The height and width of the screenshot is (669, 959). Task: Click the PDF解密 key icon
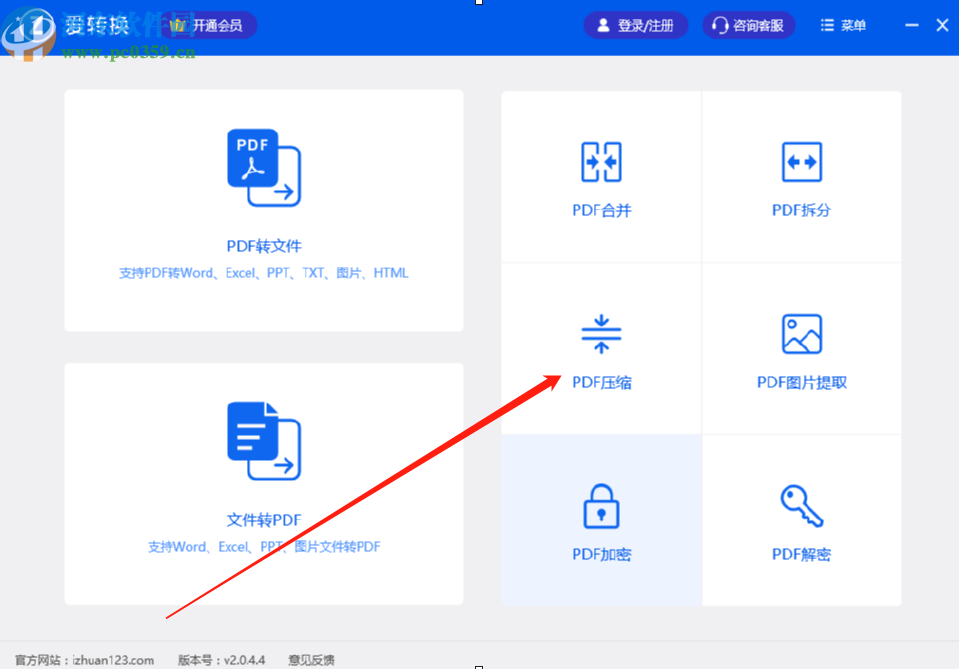coord(802,506)
